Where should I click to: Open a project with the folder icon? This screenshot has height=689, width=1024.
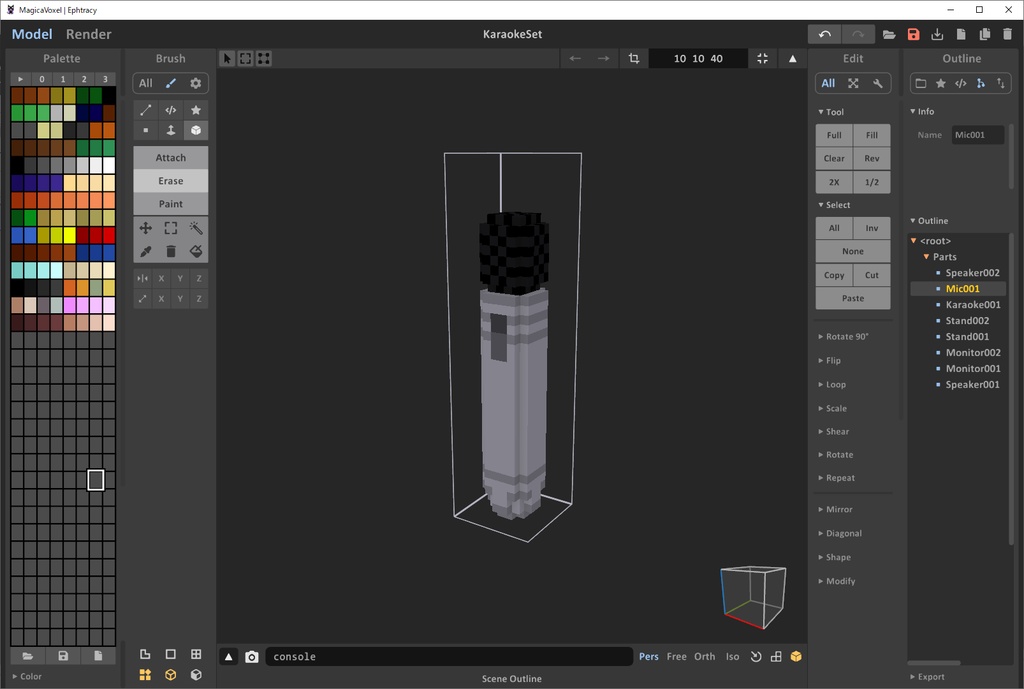(x=889, y=35)
